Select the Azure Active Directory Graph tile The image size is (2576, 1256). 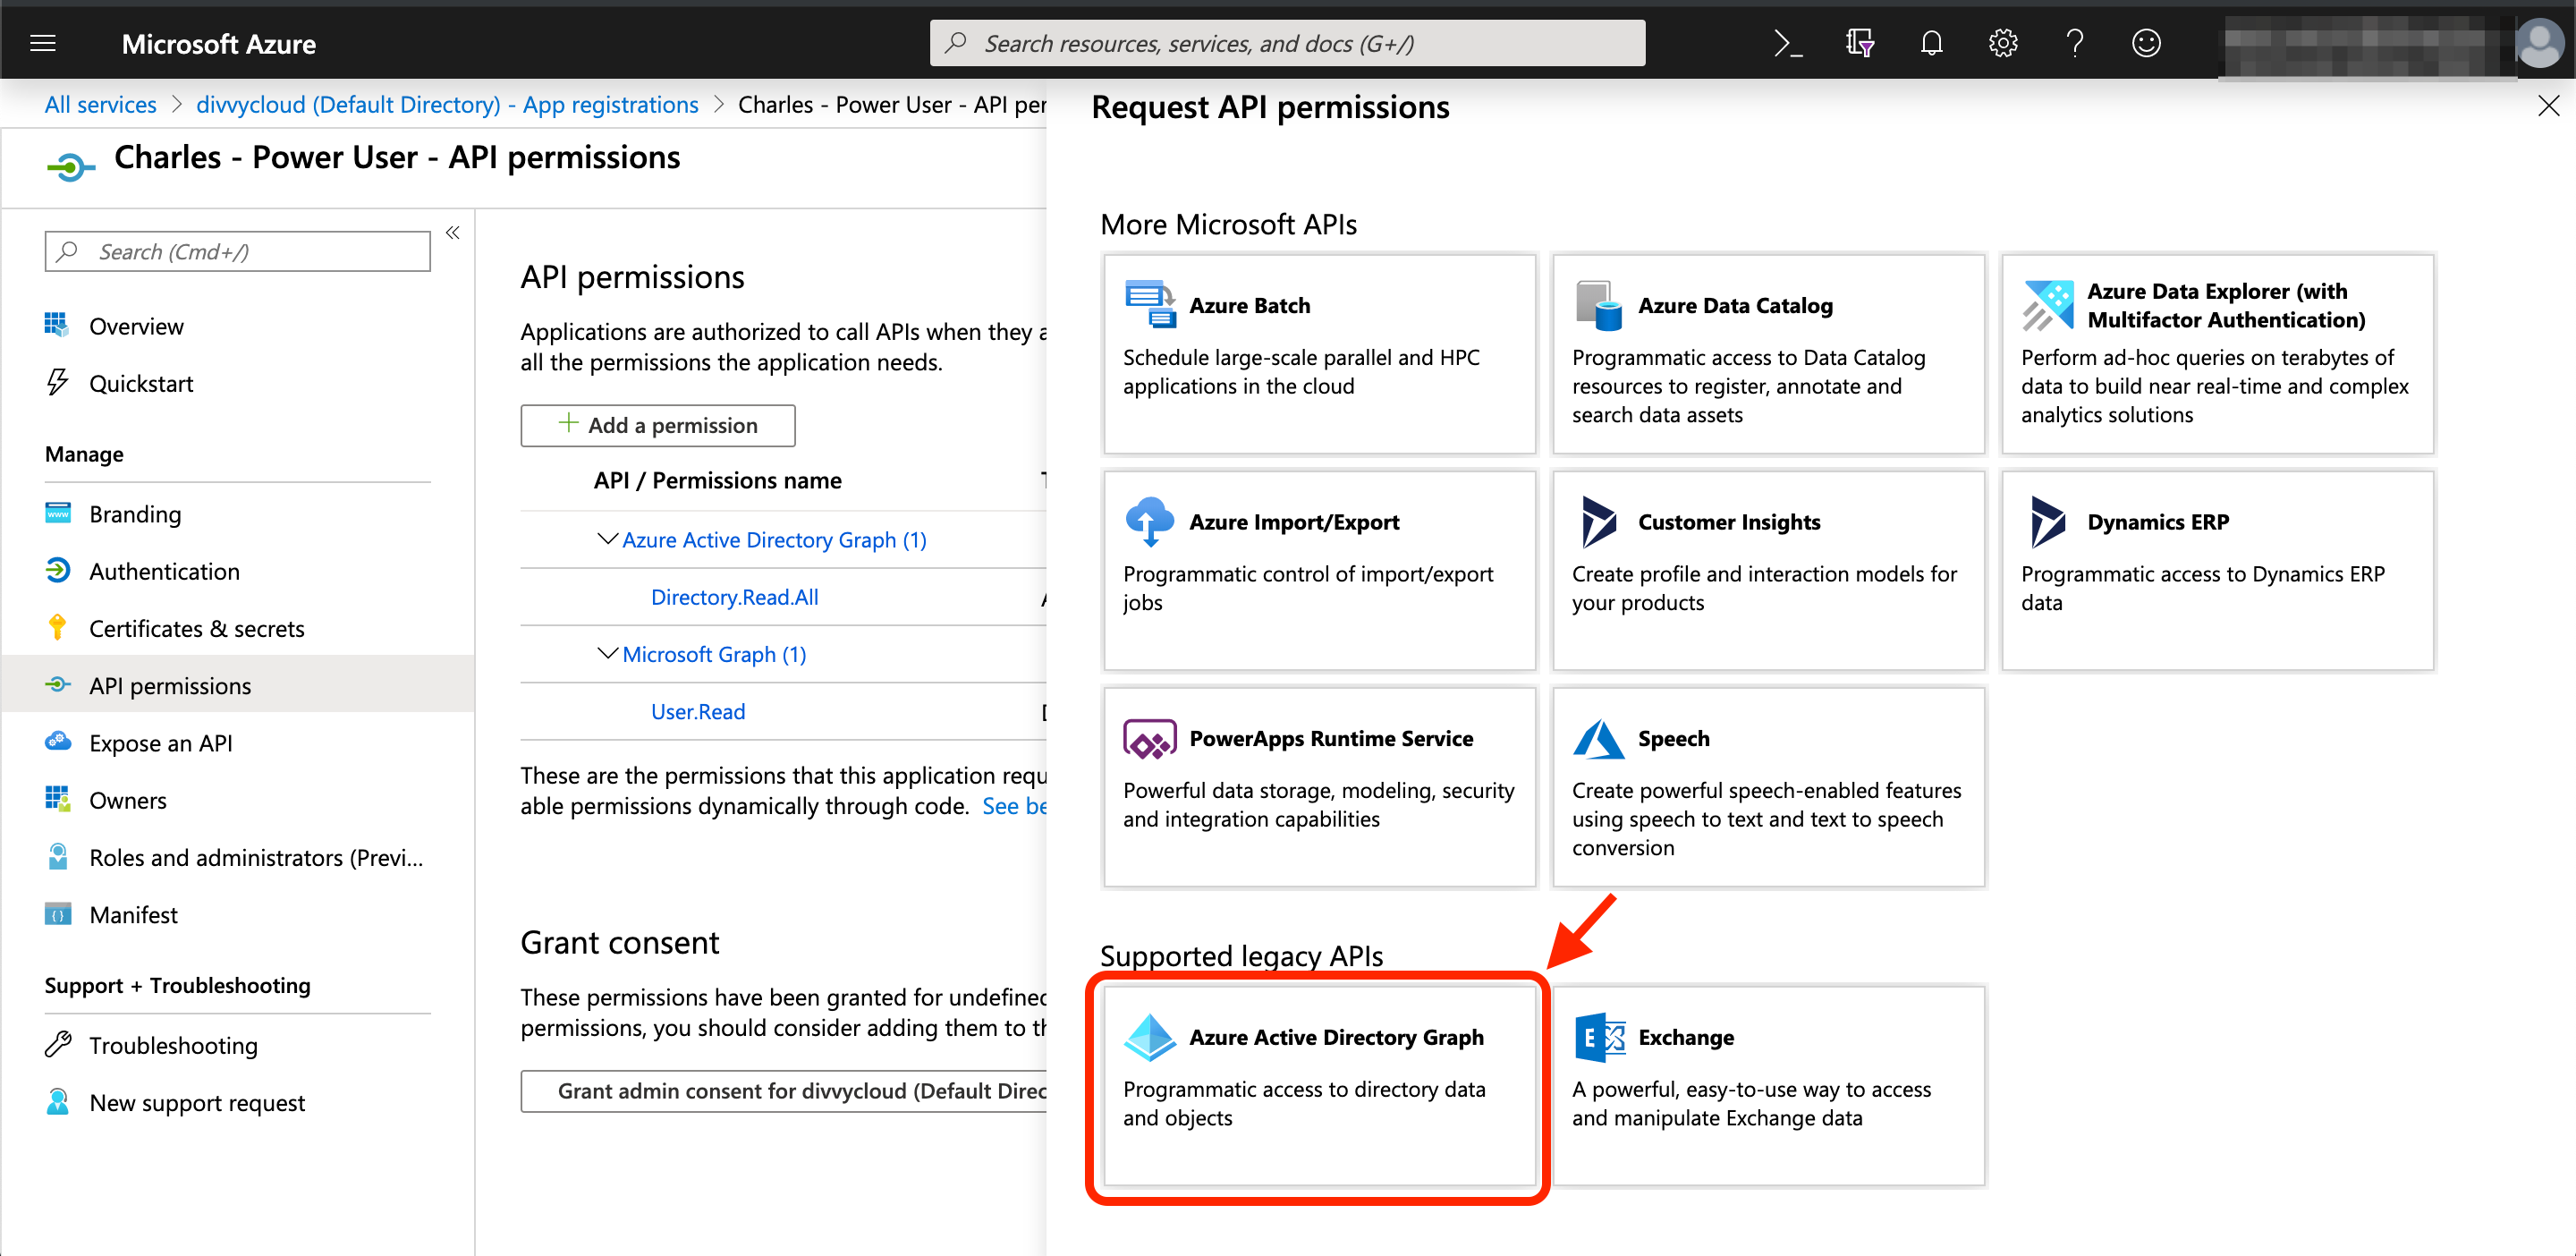(1318, 1086)
